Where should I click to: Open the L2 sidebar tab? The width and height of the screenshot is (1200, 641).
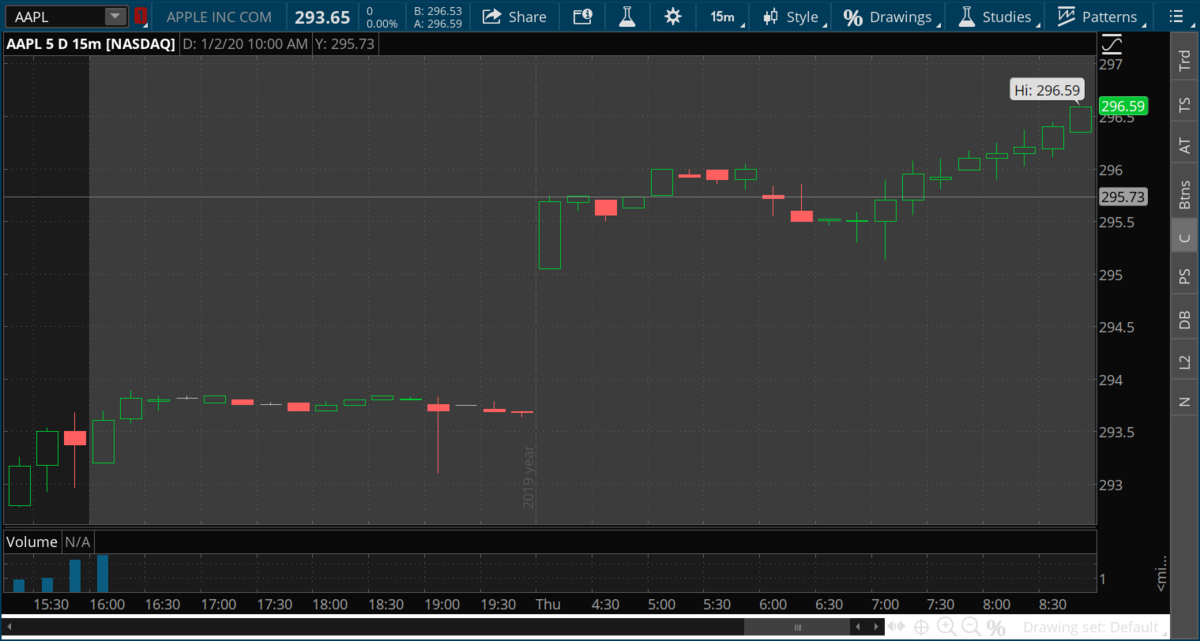coord(1185,361)
